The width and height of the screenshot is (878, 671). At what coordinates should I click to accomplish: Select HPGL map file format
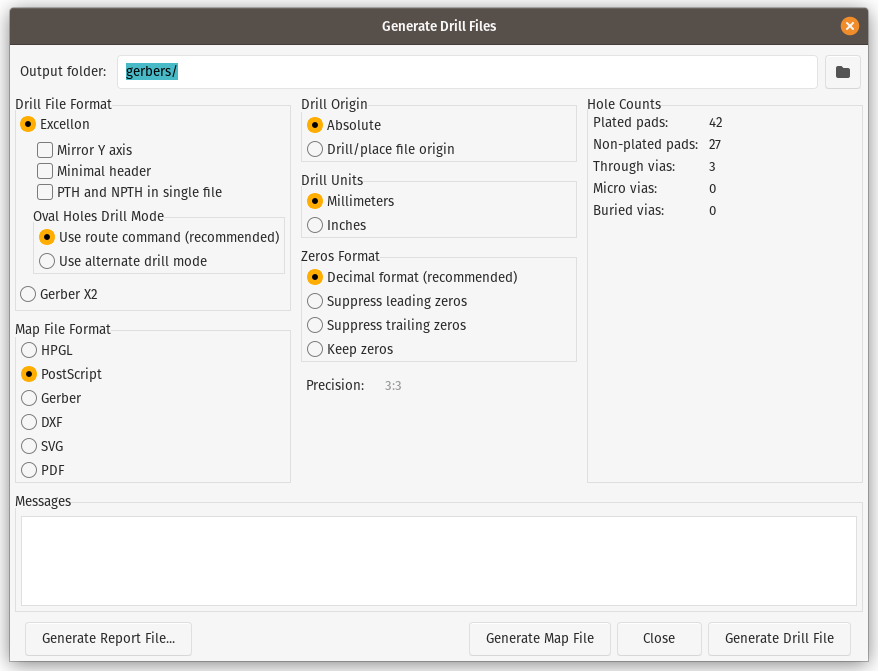(29, 350)
